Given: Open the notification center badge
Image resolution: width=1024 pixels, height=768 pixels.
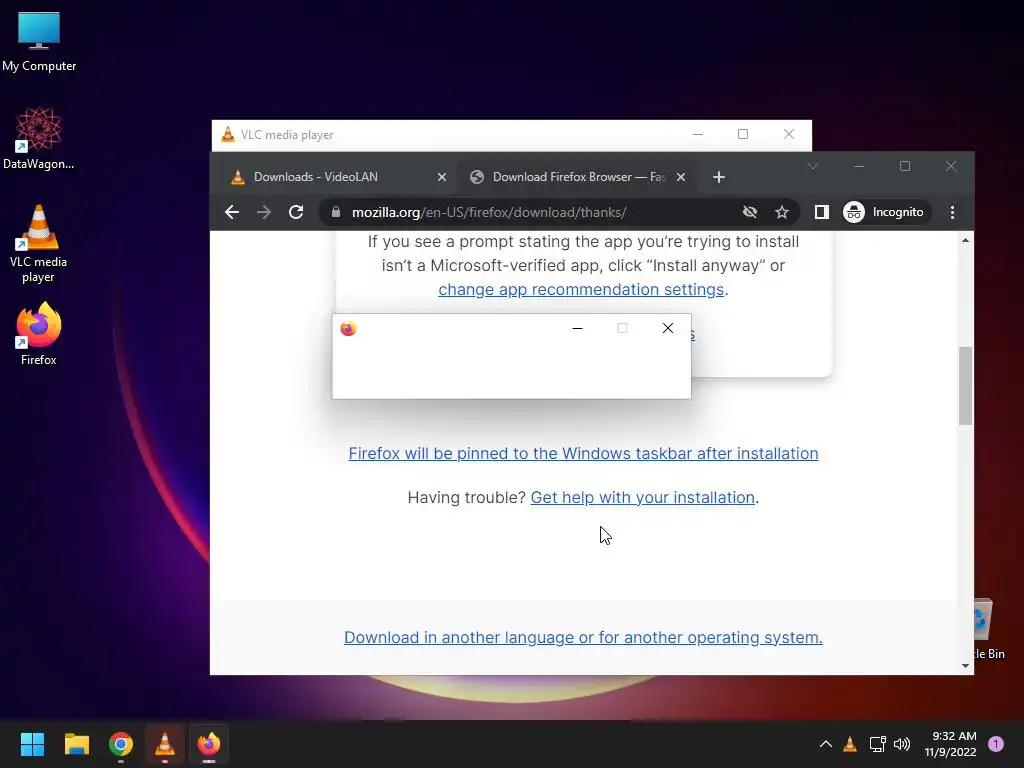Looking at the screenshot, I should point(996,744).
